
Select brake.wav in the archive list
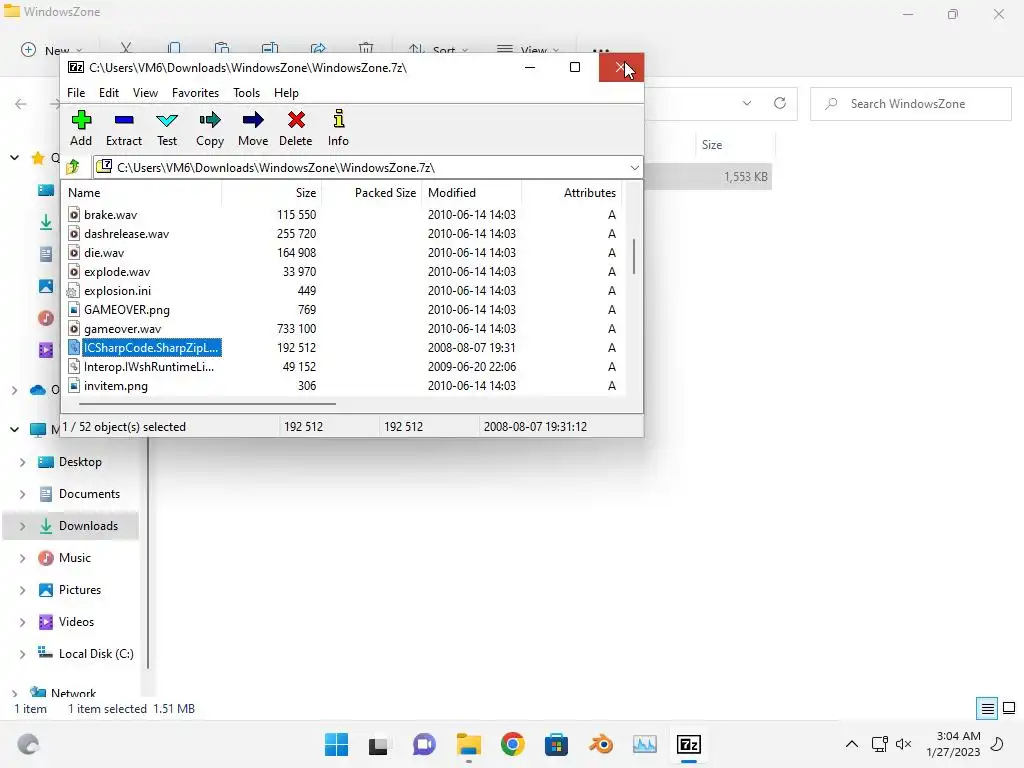click(110, 215)
